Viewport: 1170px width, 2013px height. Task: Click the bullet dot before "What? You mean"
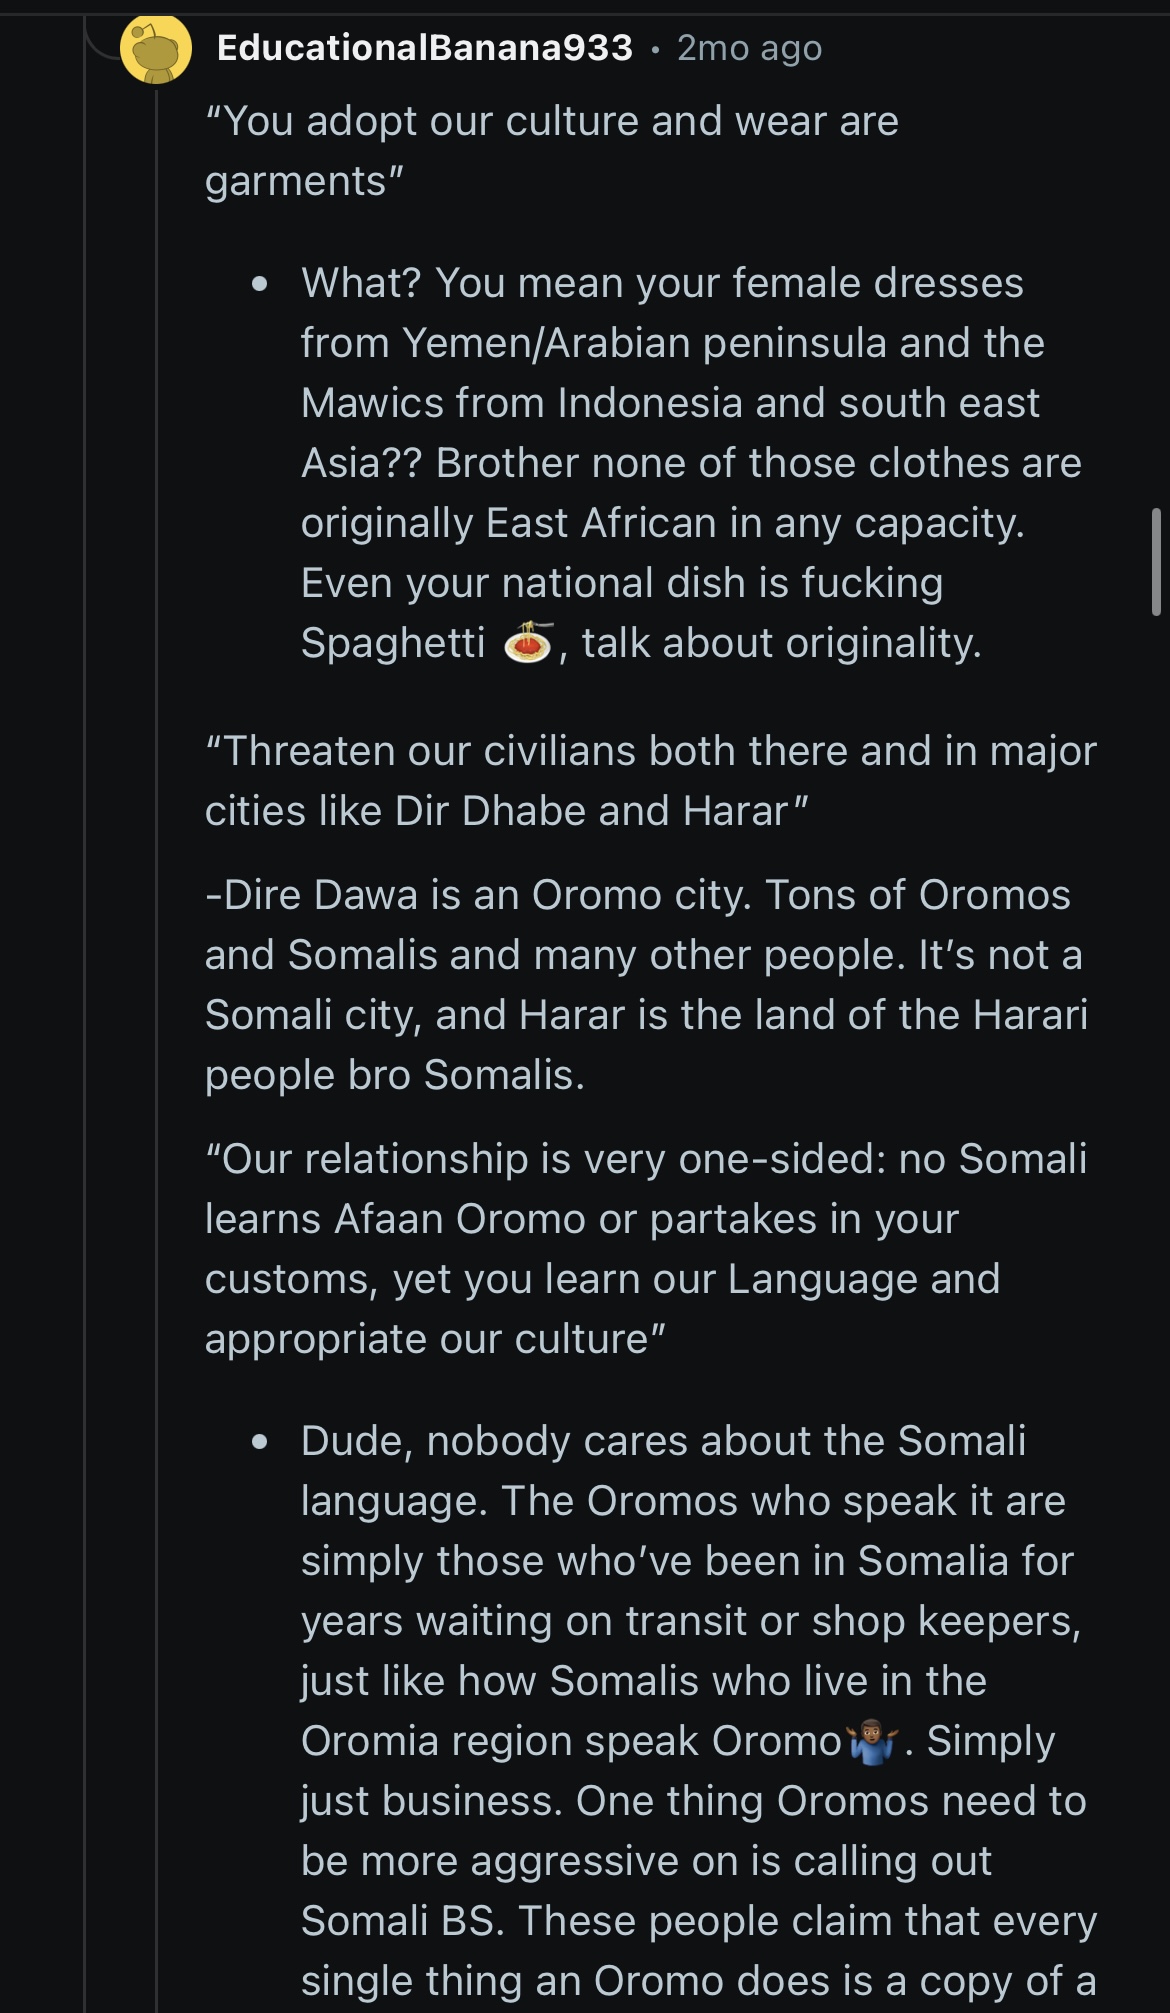click(260, 285)
